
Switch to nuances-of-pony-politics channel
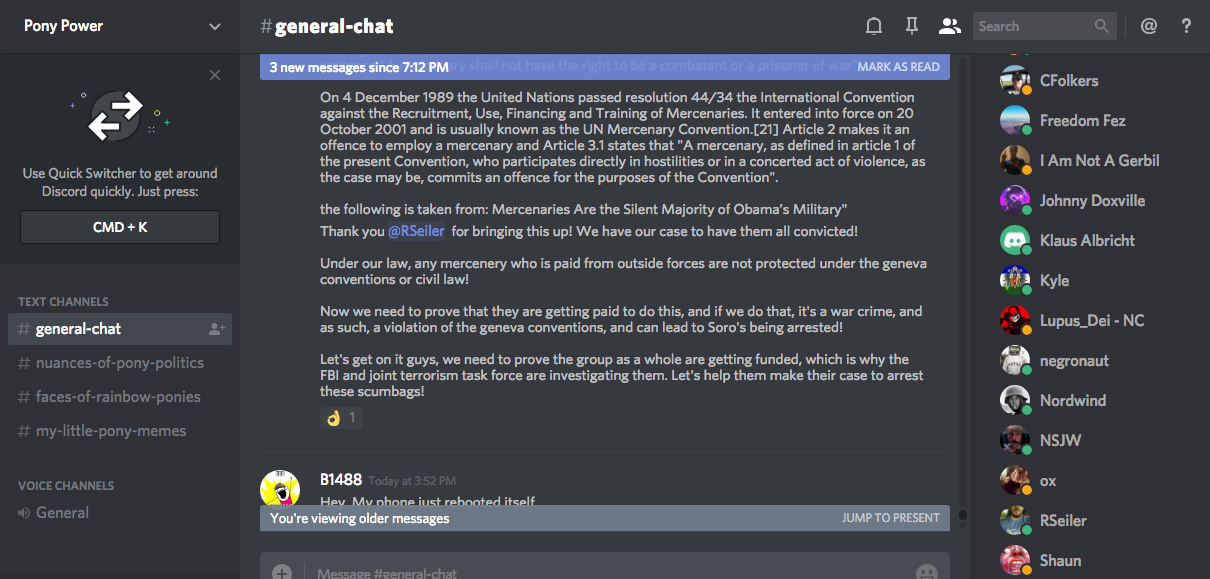pos(119,363)
